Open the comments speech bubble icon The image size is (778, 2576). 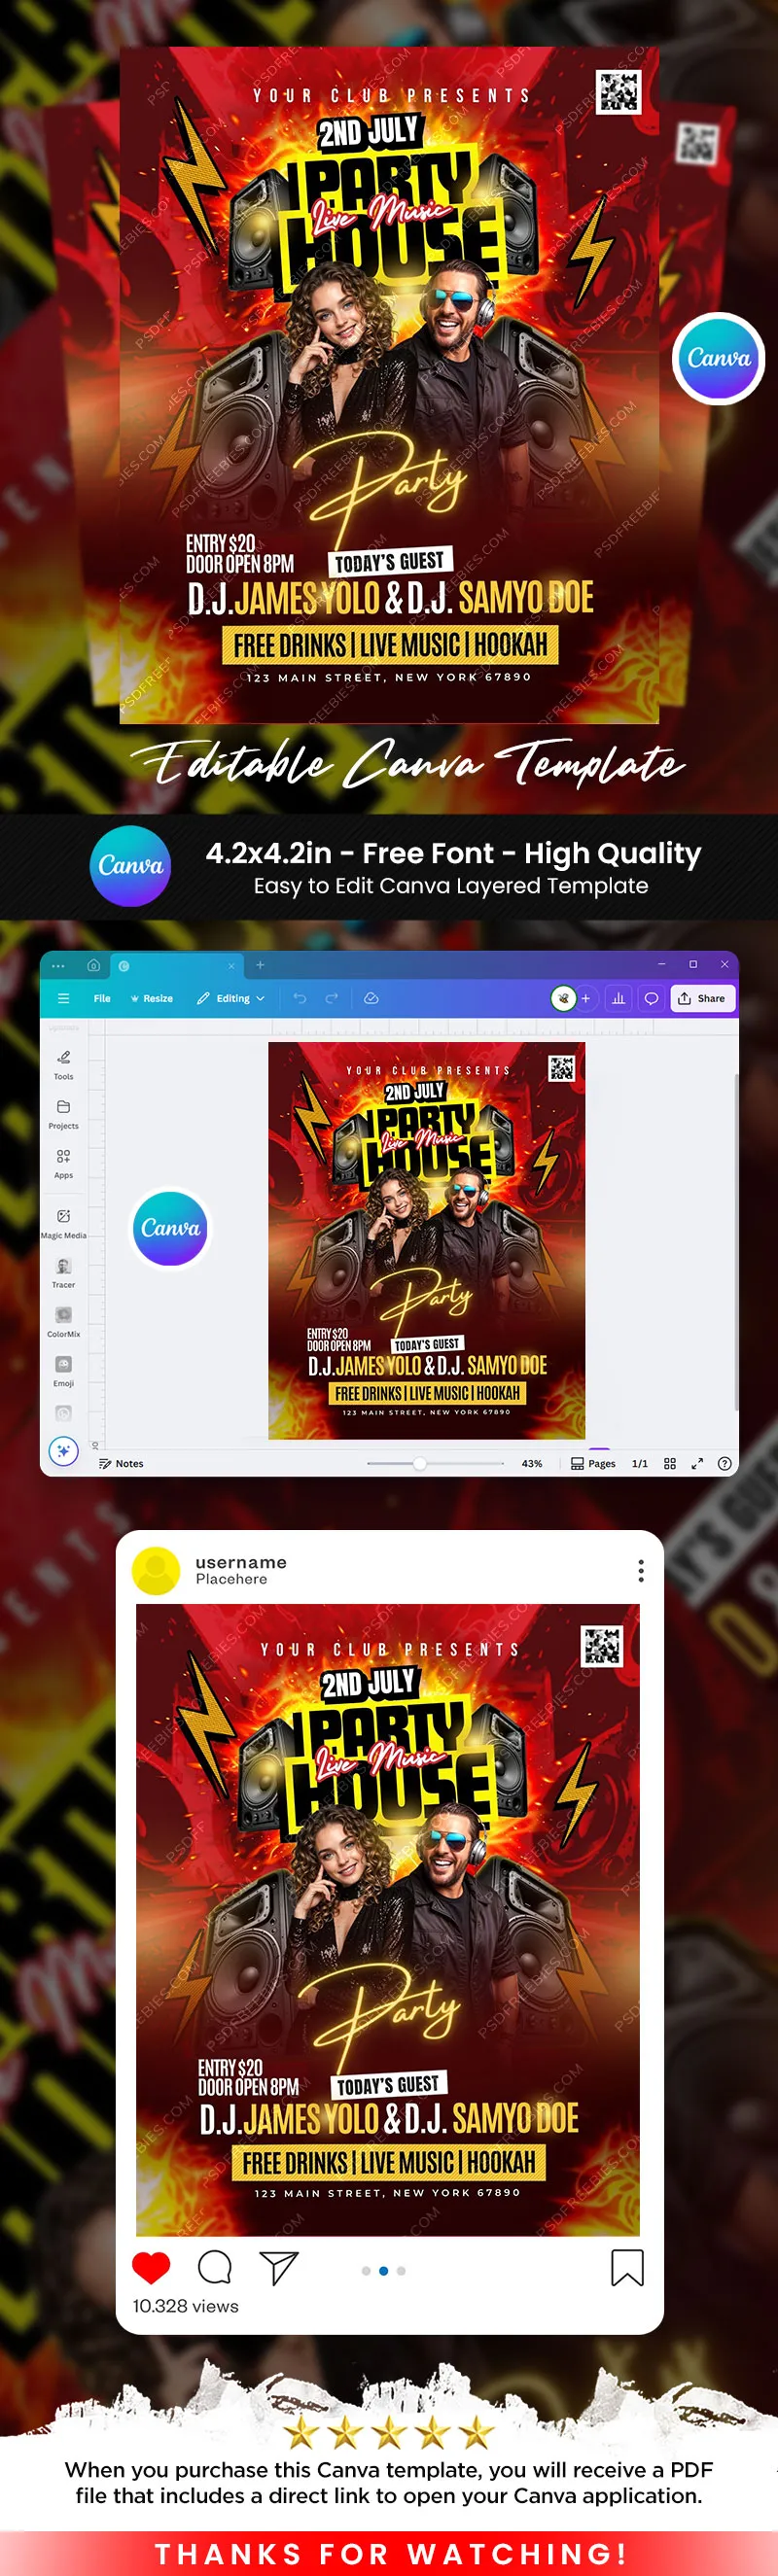tap(651, 998)
